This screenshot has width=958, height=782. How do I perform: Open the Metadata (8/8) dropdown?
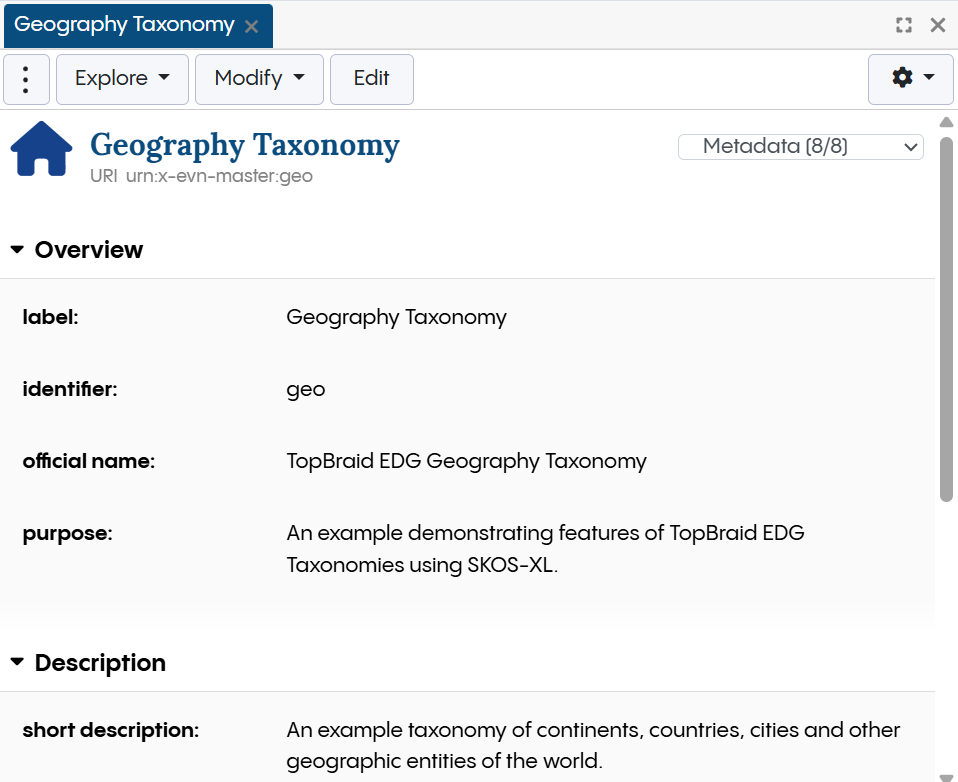tap(800, 147)
